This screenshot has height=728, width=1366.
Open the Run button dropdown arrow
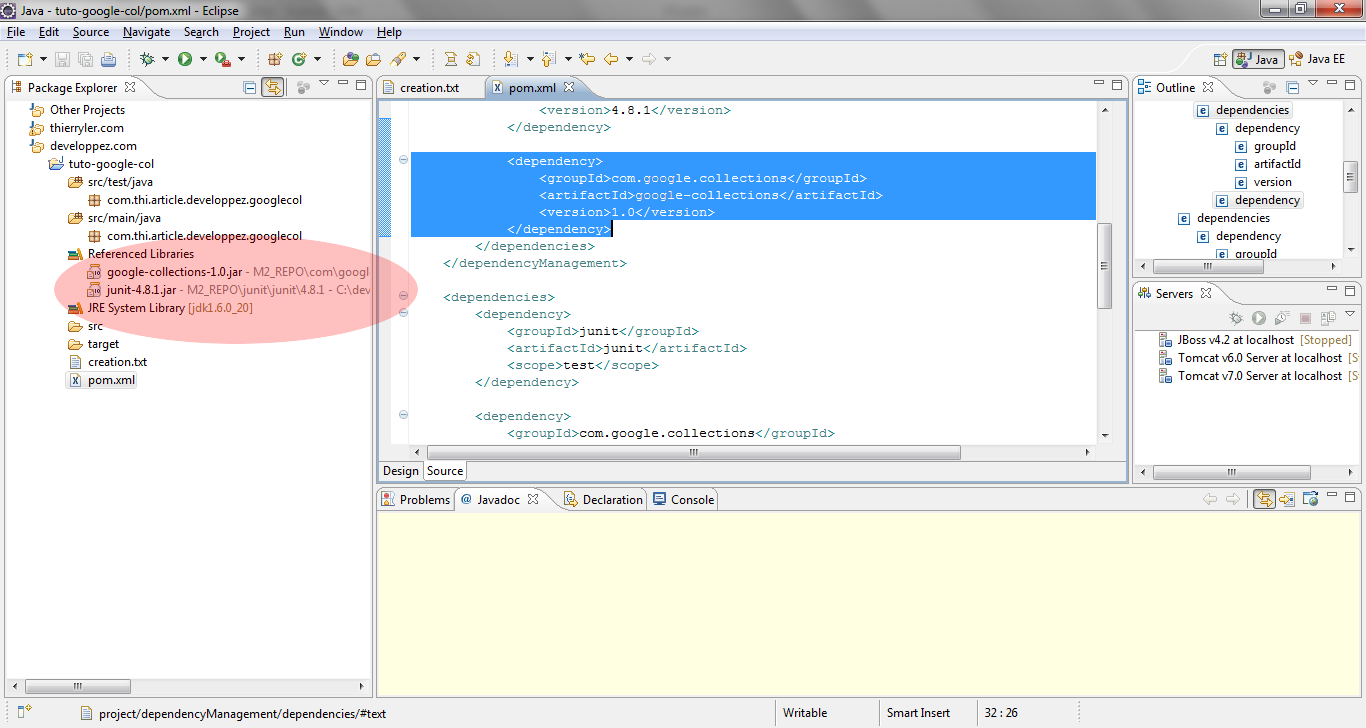202,59
